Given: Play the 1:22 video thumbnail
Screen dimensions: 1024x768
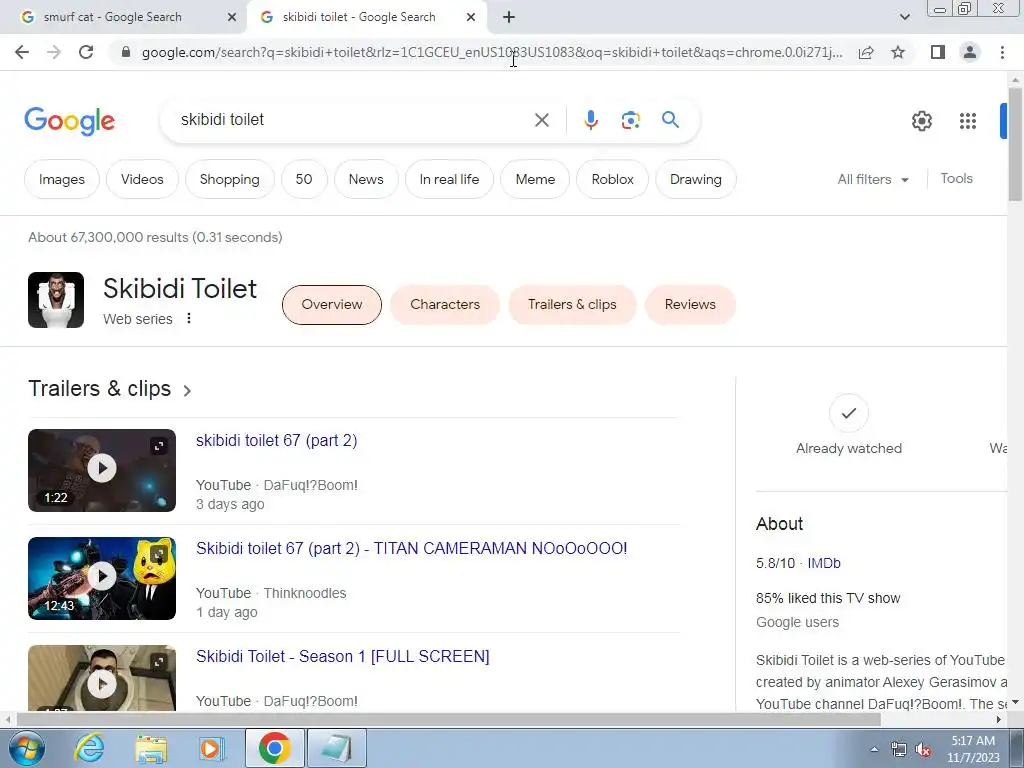Looking at the screenshot, I should coord(102,470).
